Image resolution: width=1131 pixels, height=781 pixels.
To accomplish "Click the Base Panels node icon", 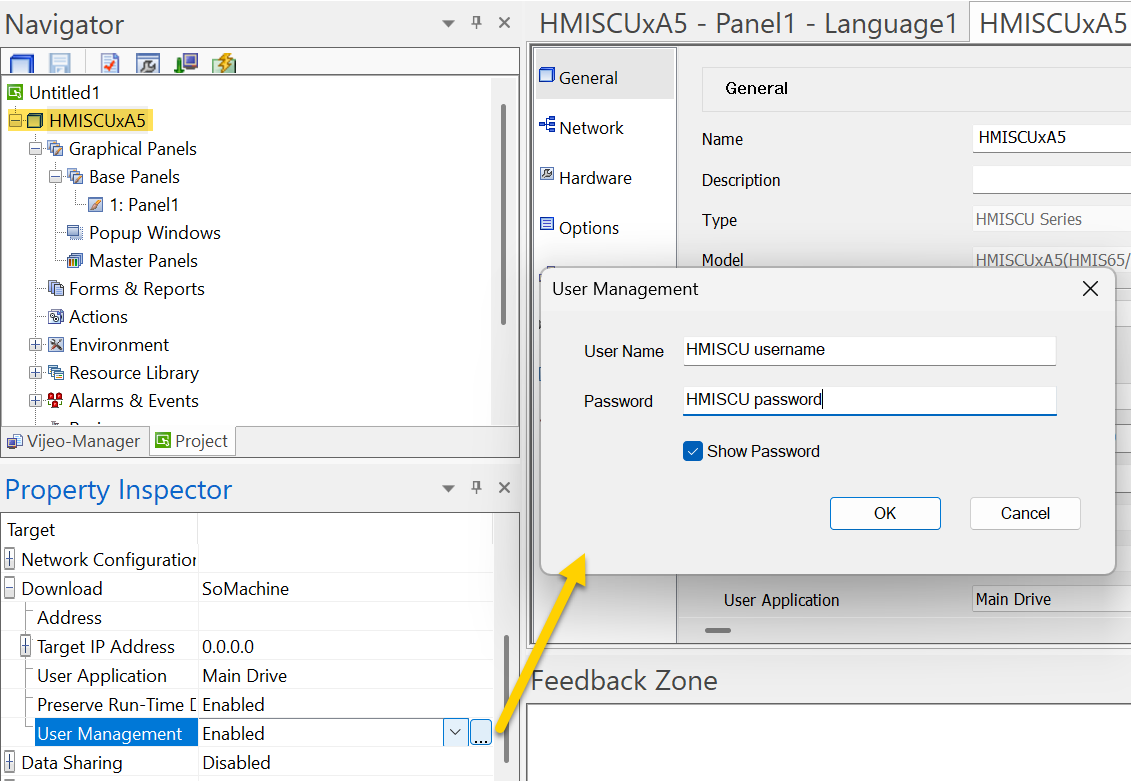I will [75, 177].
